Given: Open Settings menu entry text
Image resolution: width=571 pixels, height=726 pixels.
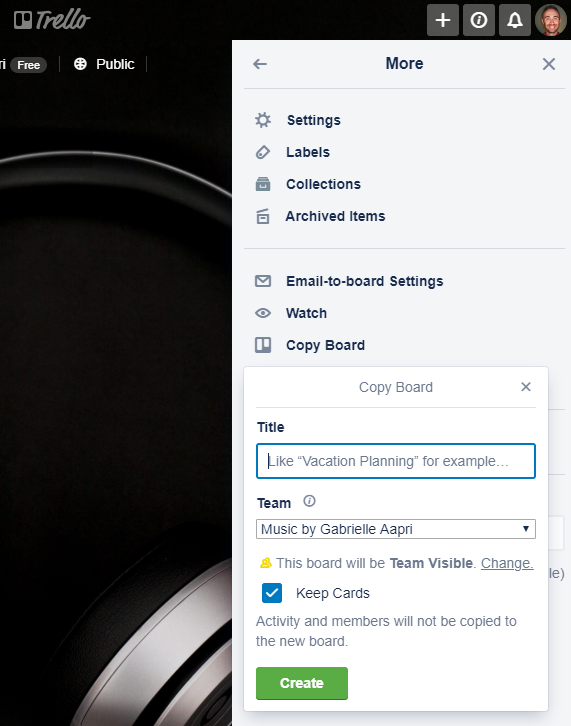Looking at the screenshot, I should click(x=314, y=120).
